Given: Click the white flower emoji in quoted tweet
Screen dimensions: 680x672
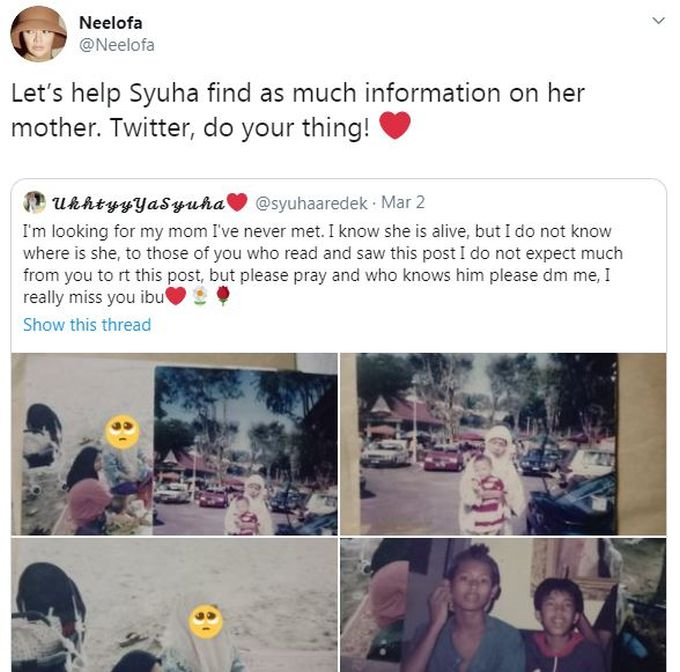Looking at the screenshot, I should (200, 298).
